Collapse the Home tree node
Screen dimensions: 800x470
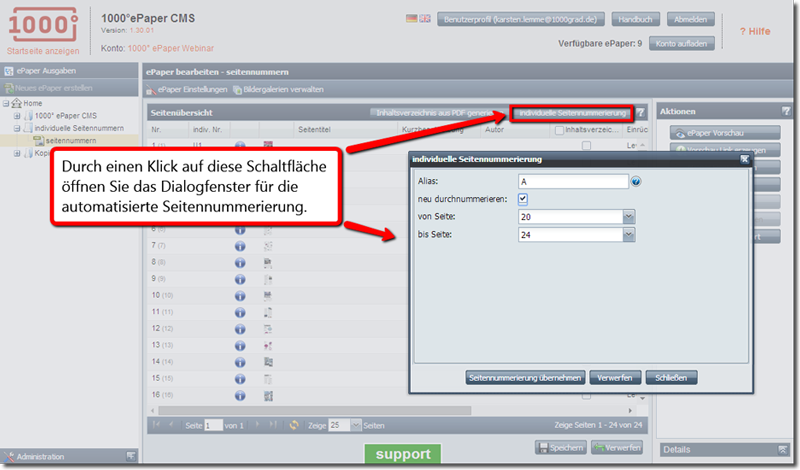6,103
